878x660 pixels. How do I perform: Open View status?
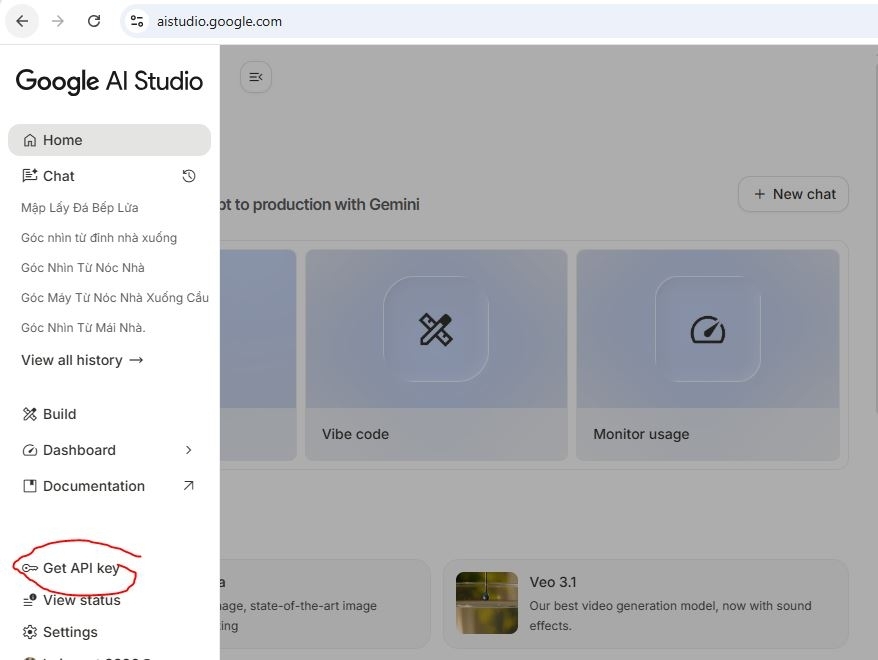pos(81,600)
